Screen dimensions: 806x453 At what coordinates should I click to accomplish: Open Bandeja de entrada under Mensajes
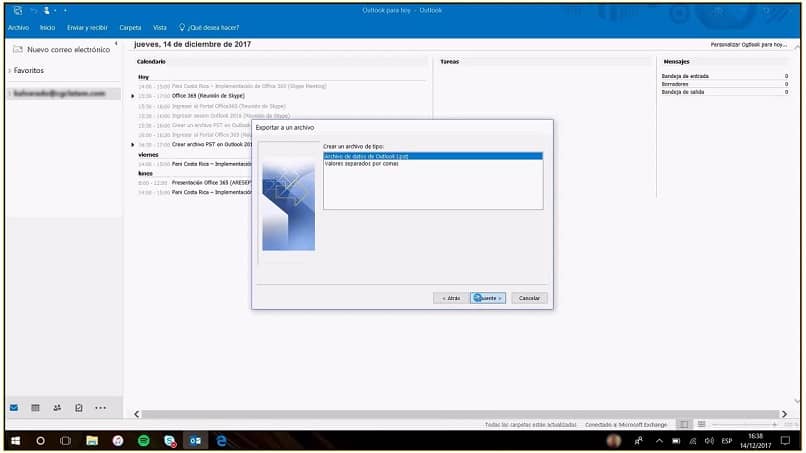(685, 76)
